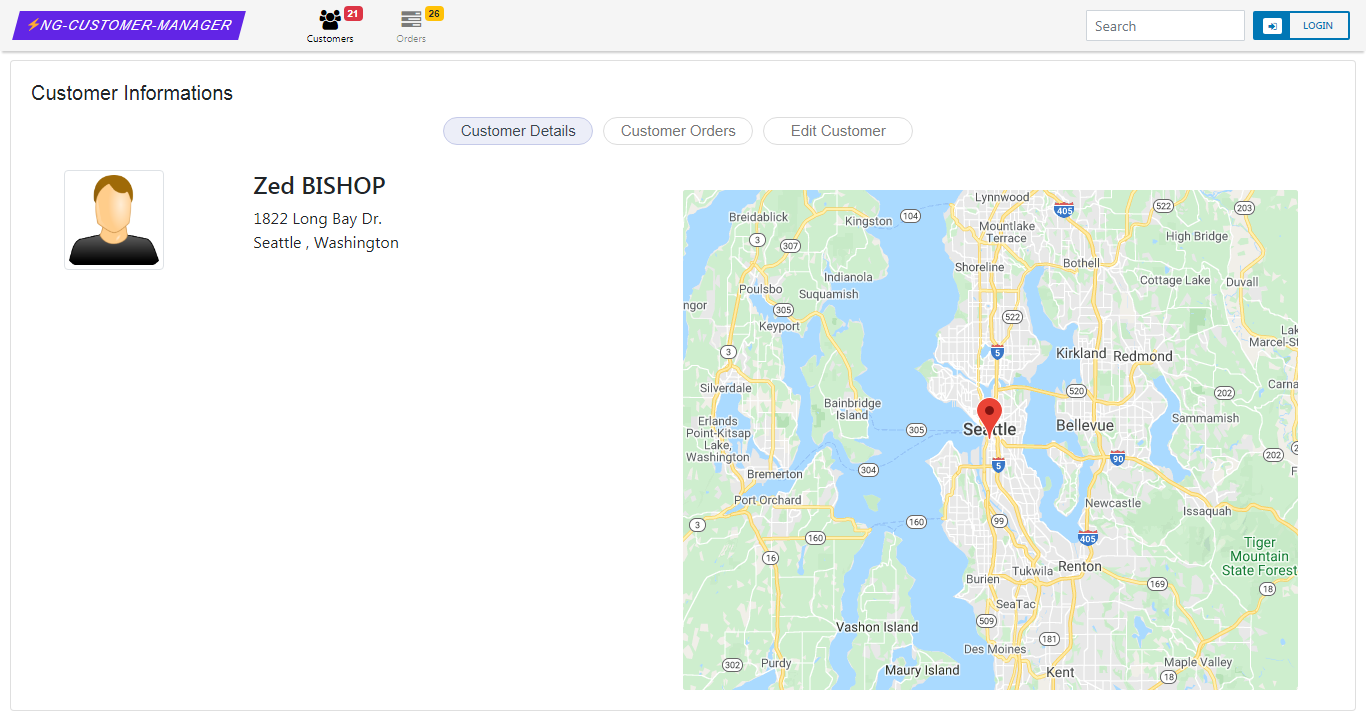Viewport: 1366px width, 726px height.
Task: Click the Orders label under the icon
Action: click(411, 39)
